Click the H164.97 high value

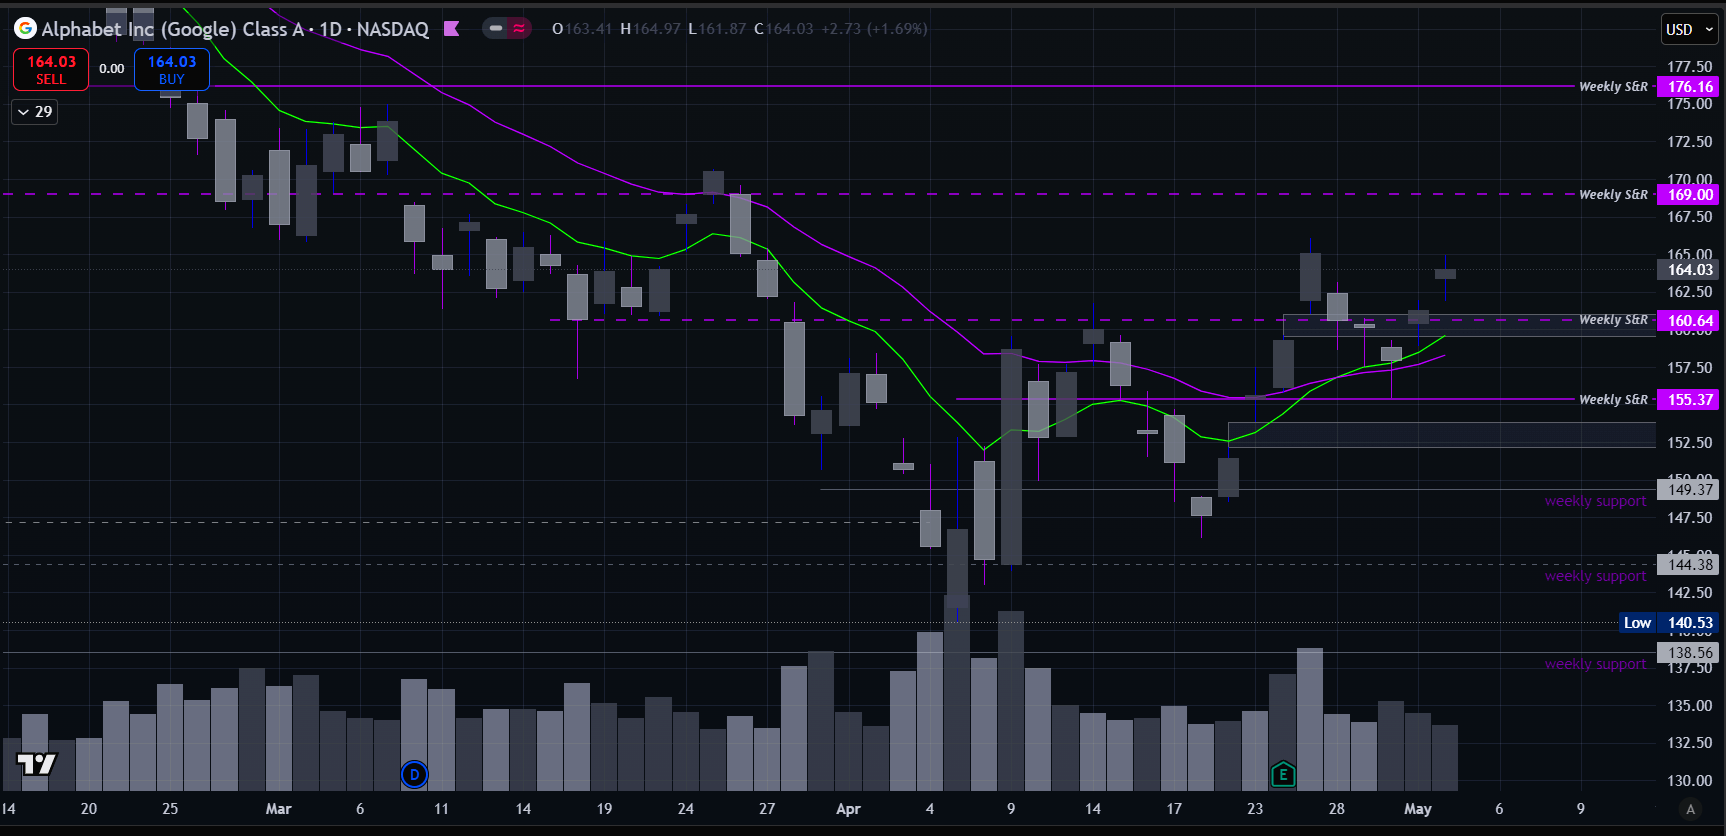[x=650, y=29]
